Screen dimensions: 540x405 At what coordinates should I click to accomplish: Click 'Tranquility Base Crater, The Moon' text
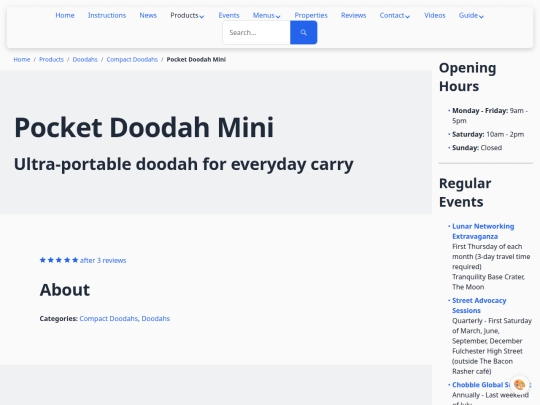pos(488,282)
